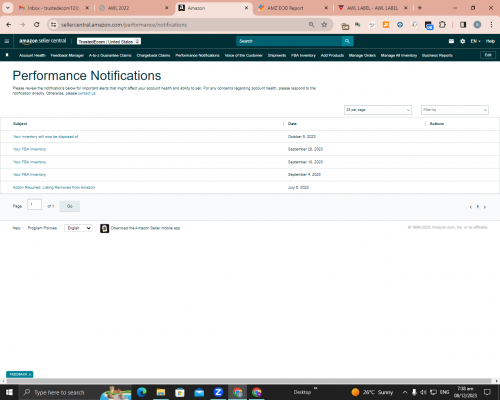Open the Chrome profile avatar
This screenshot has height=400, width=500.
(x=477, y=25)
